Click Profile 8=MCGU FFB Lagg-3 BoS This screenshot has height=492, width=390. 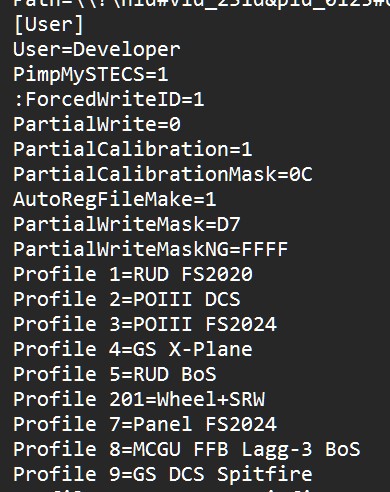[187, 449]
